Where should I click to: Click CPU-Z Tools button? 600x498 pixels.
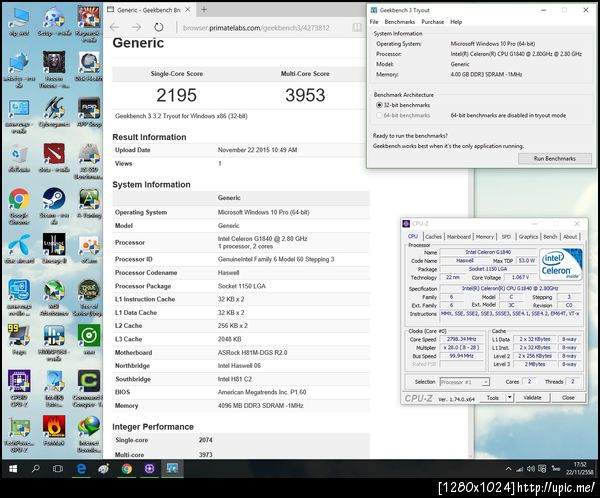[492, 398]
